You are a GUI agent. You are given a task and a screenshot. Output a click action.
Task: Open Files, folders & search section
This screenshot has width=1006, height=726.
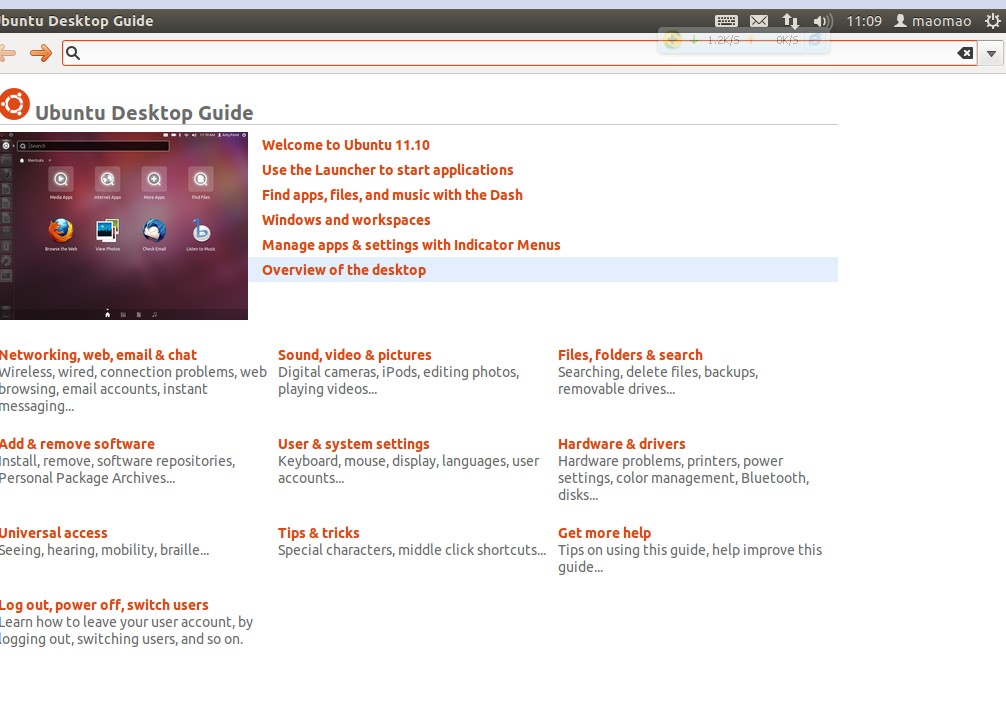click(x=630, y=355)
